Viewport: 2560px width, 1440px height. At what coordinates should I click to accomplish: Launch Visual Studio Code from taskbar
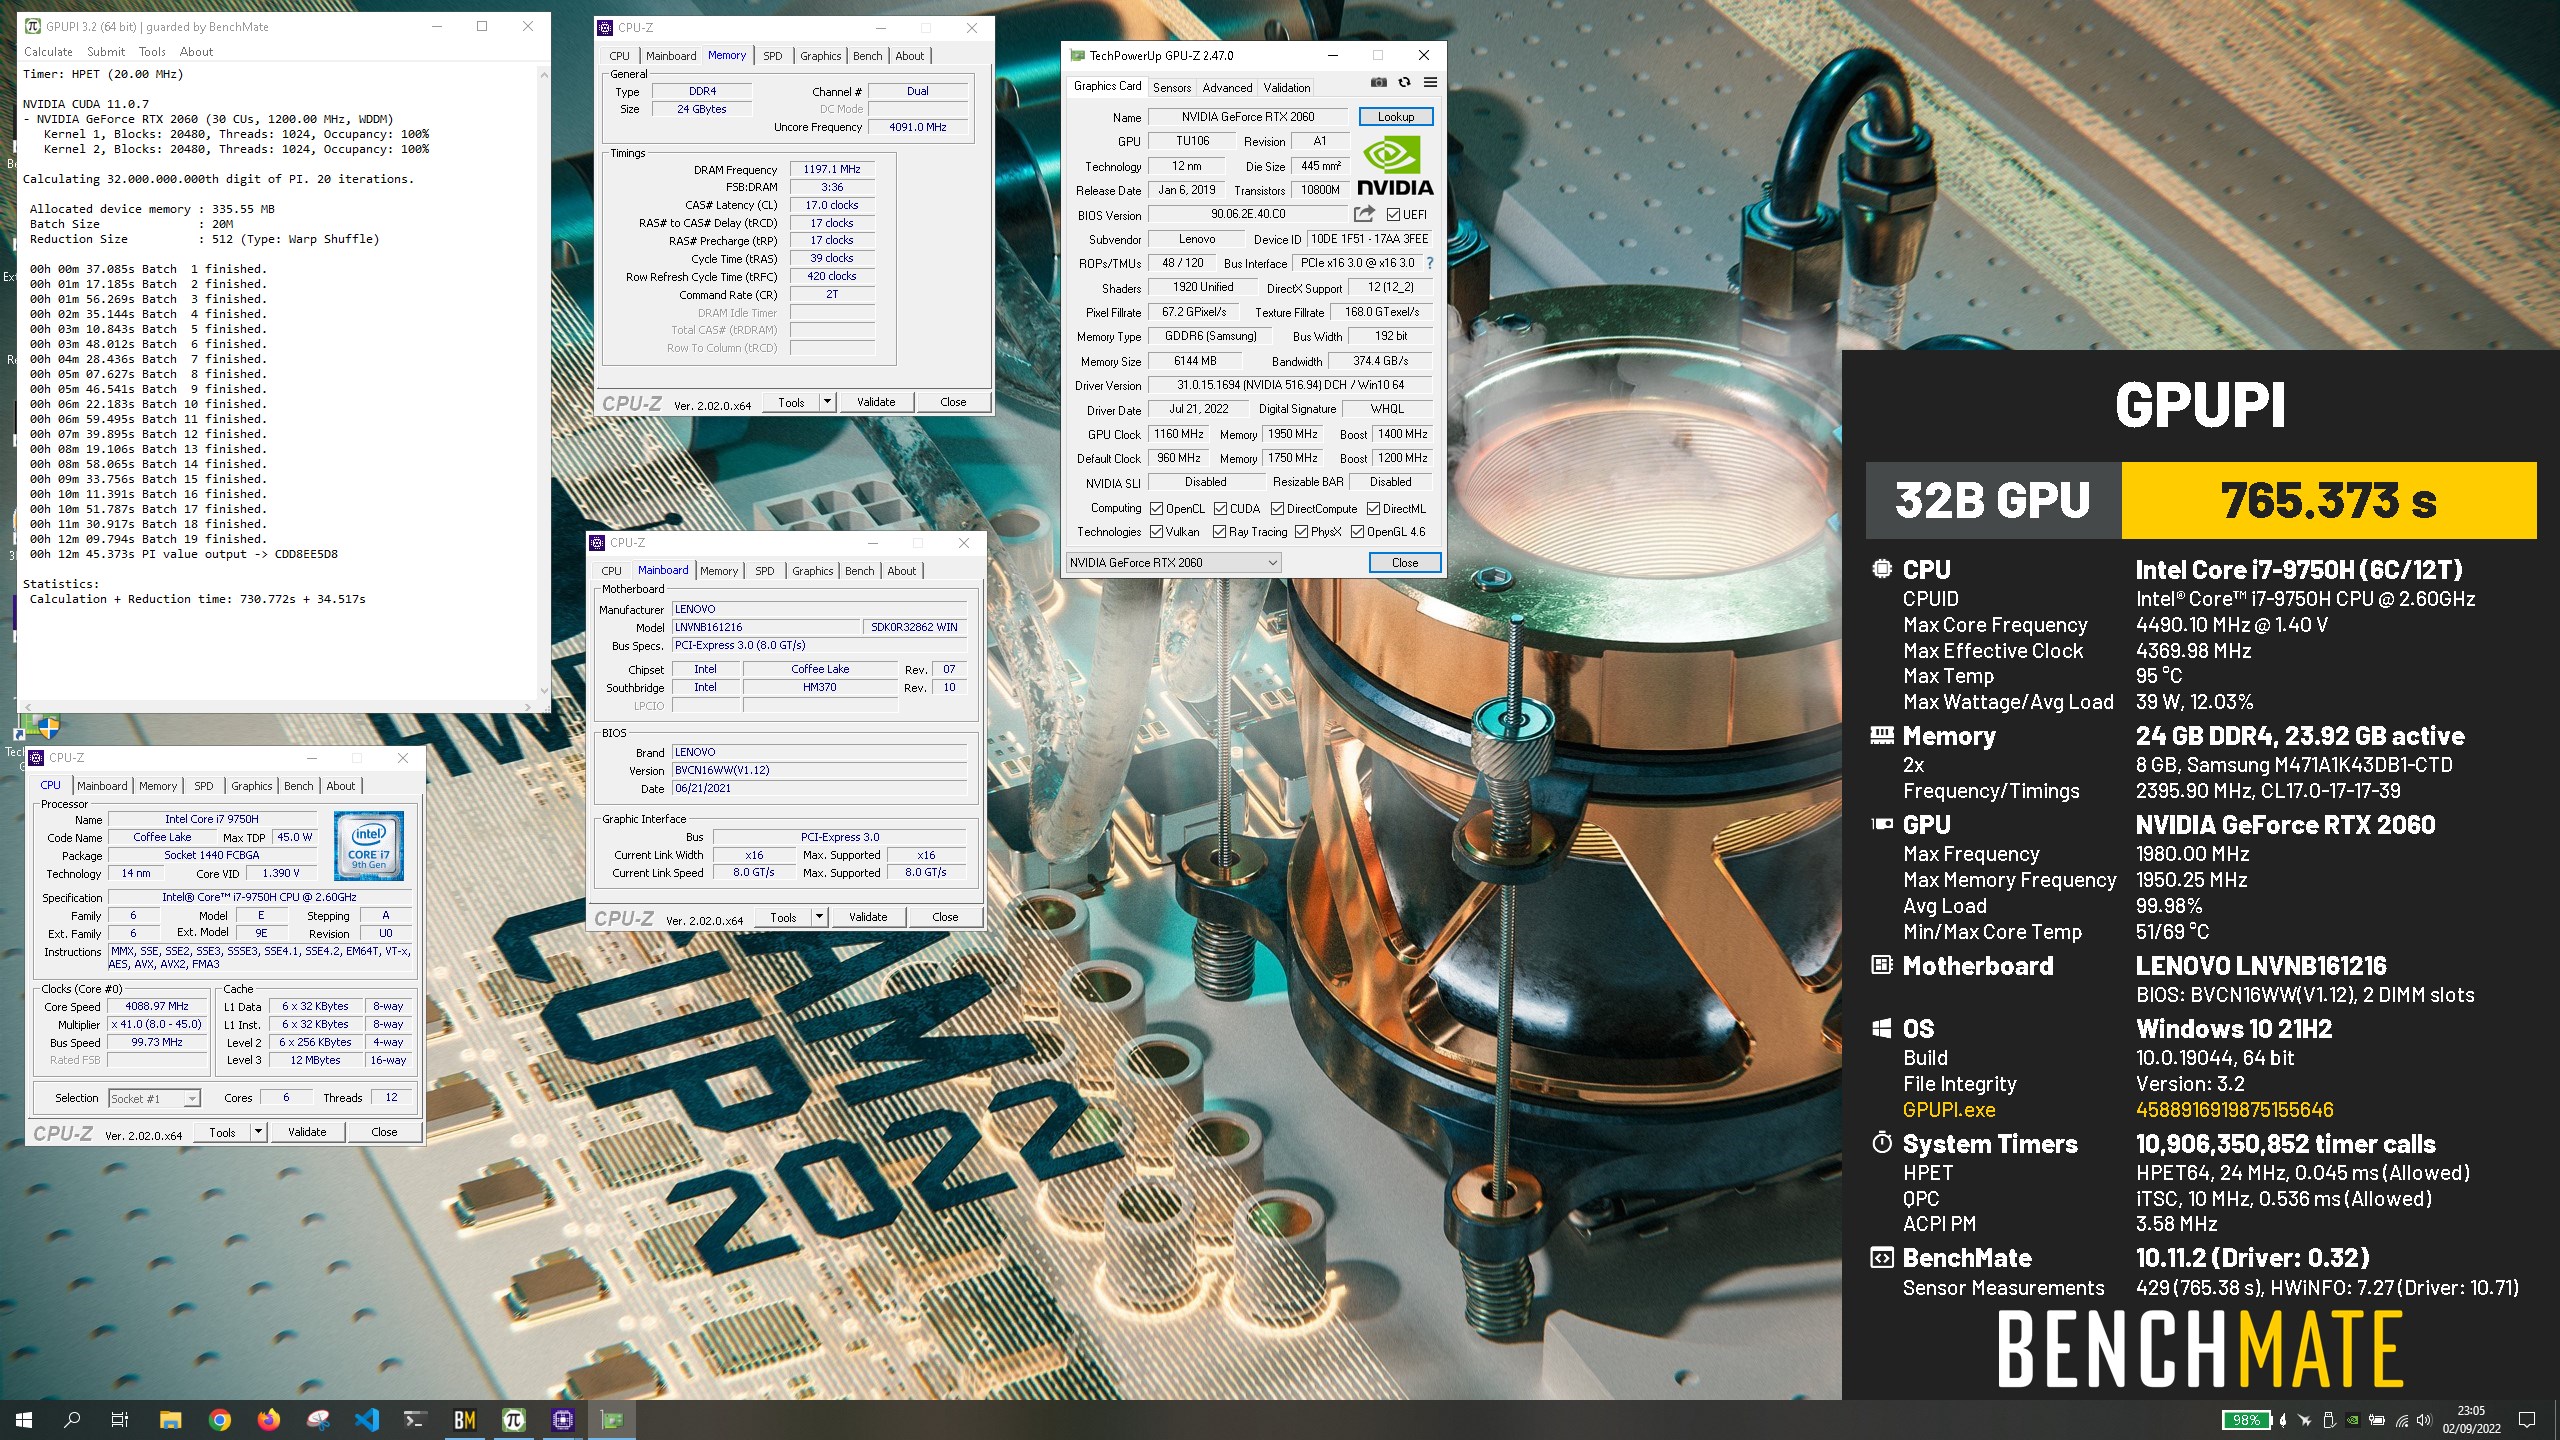pos(367,1420)
